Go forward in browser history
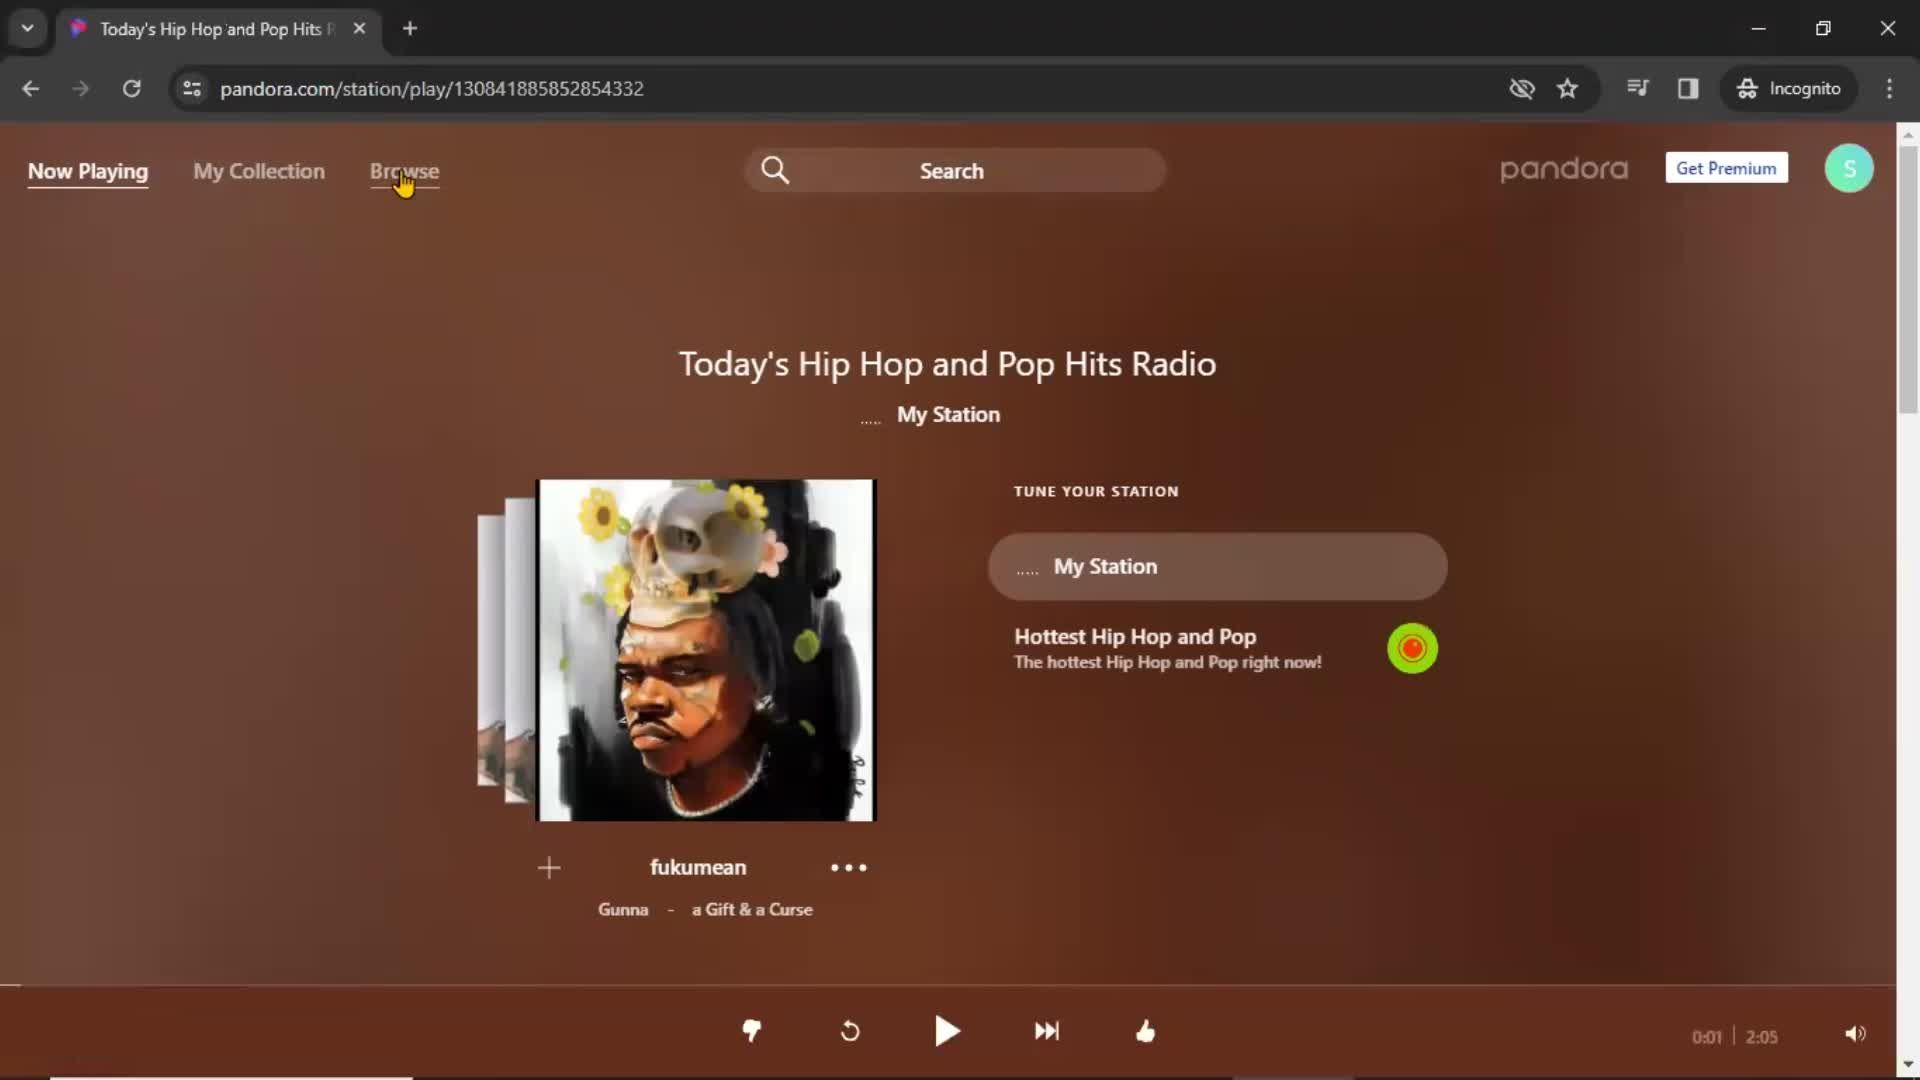 (81, 88)
